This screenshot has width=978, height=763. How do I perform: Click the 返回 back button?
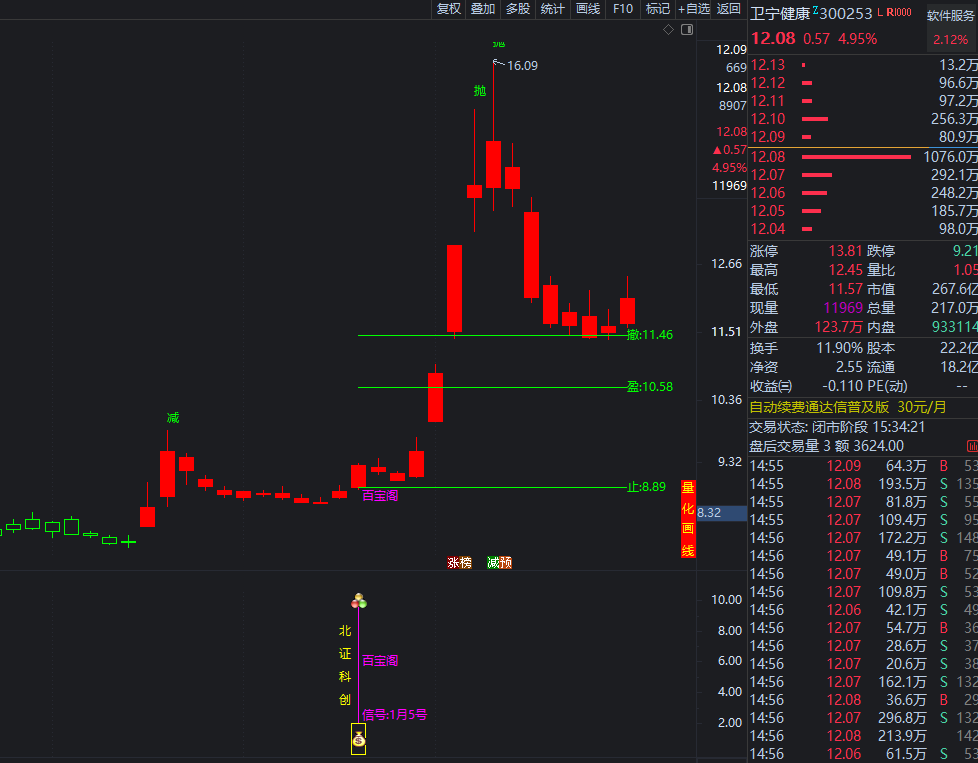pyautogui.click(x=729, y=9)
